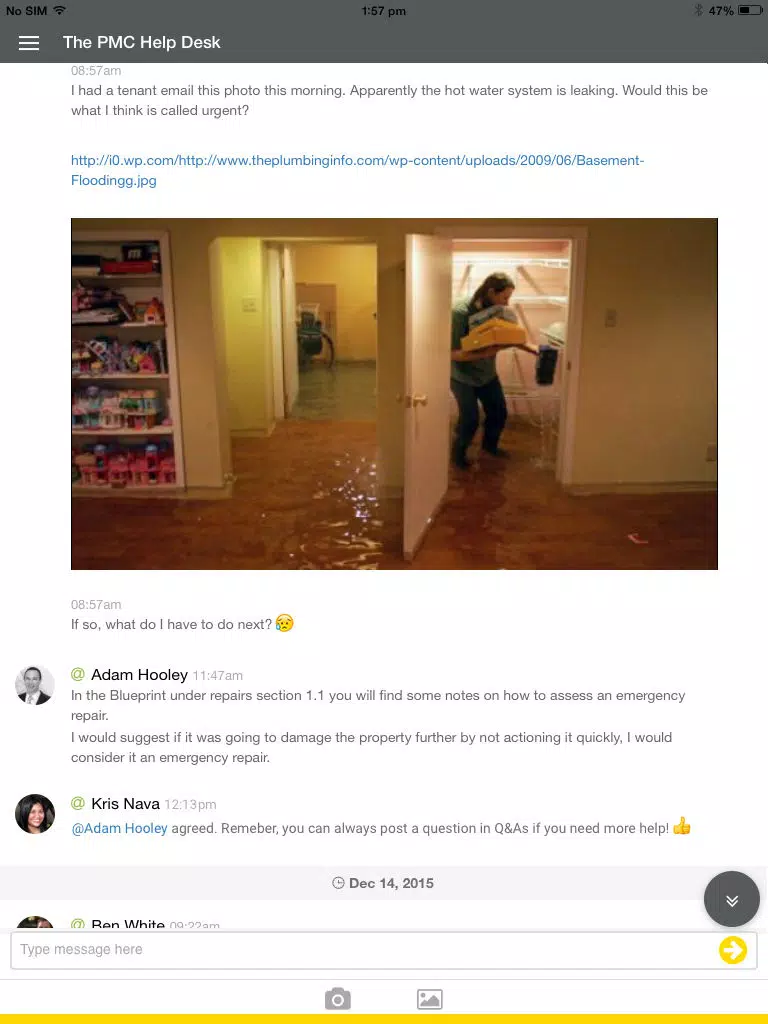
Task: Open image gallery picker icon
Action: pyautogui.click(x=429, y=999)
